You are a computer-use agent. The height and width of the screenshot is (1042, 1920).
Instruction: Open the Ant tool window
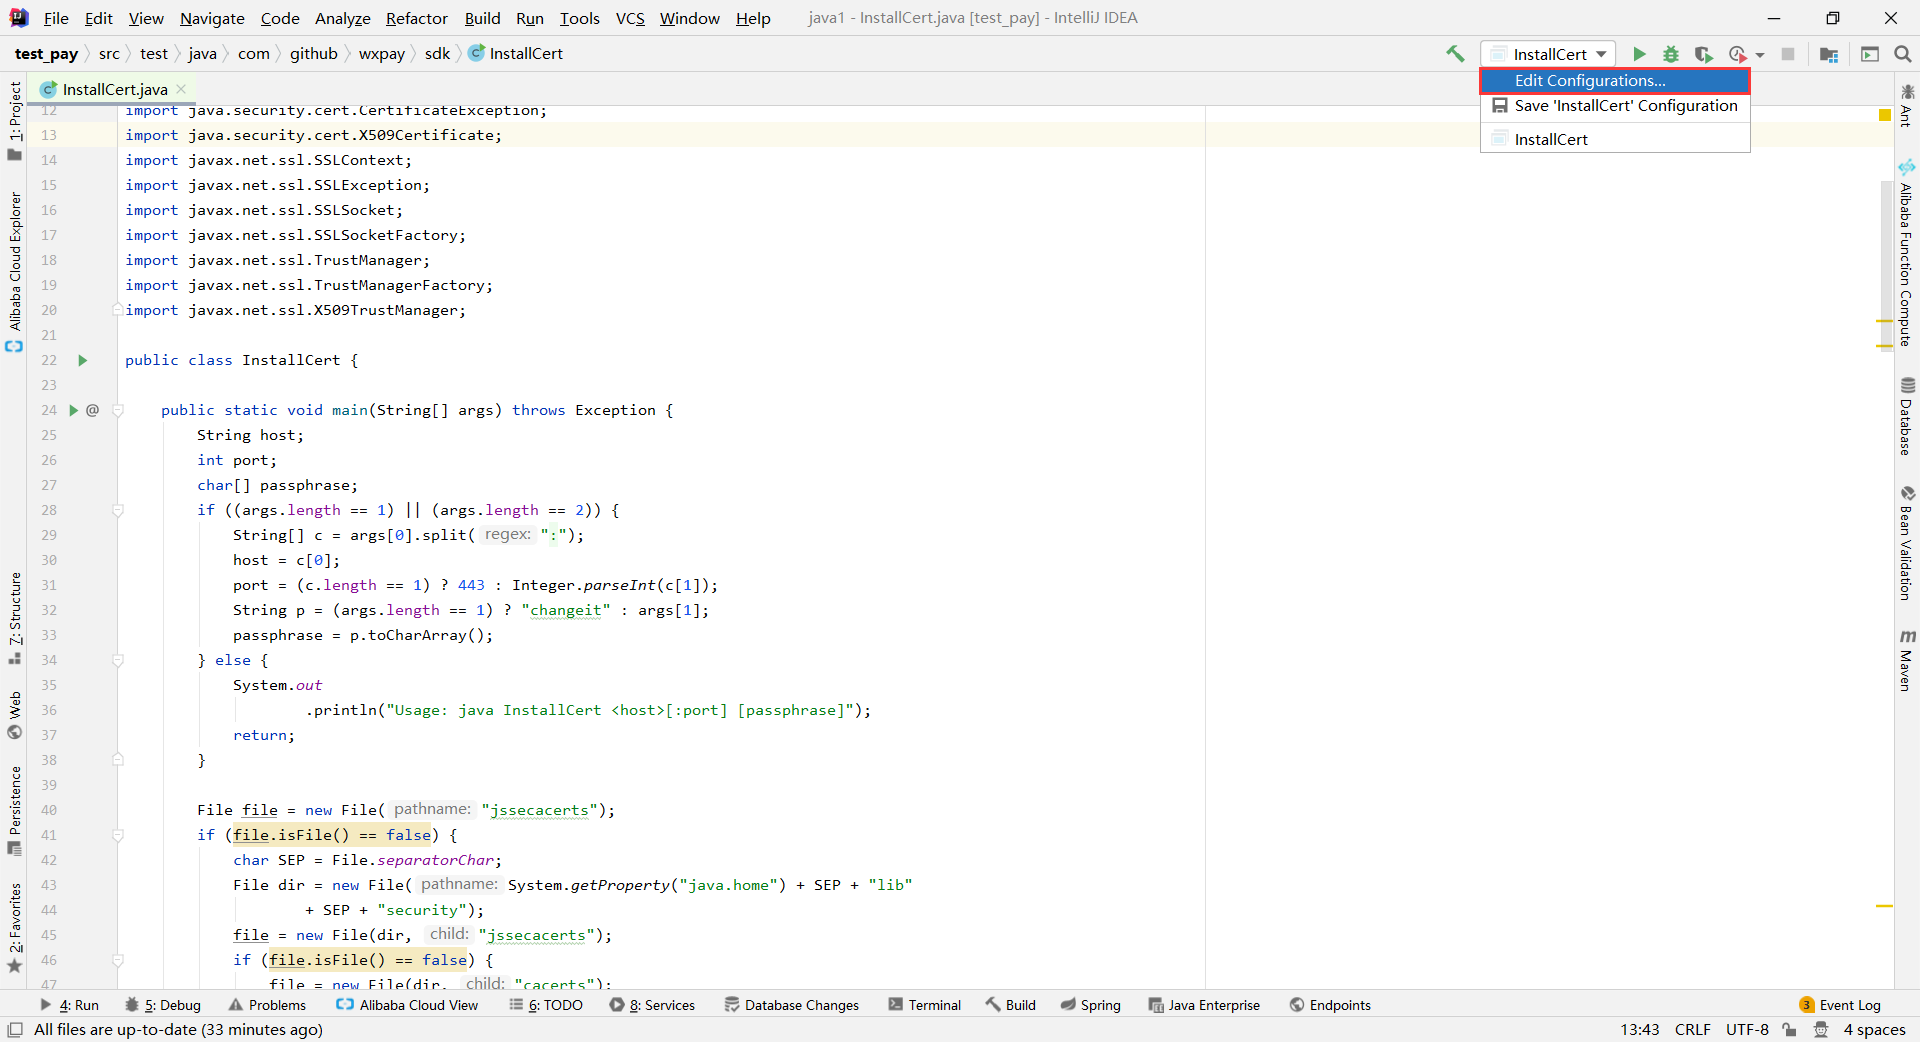[1907, 105]
